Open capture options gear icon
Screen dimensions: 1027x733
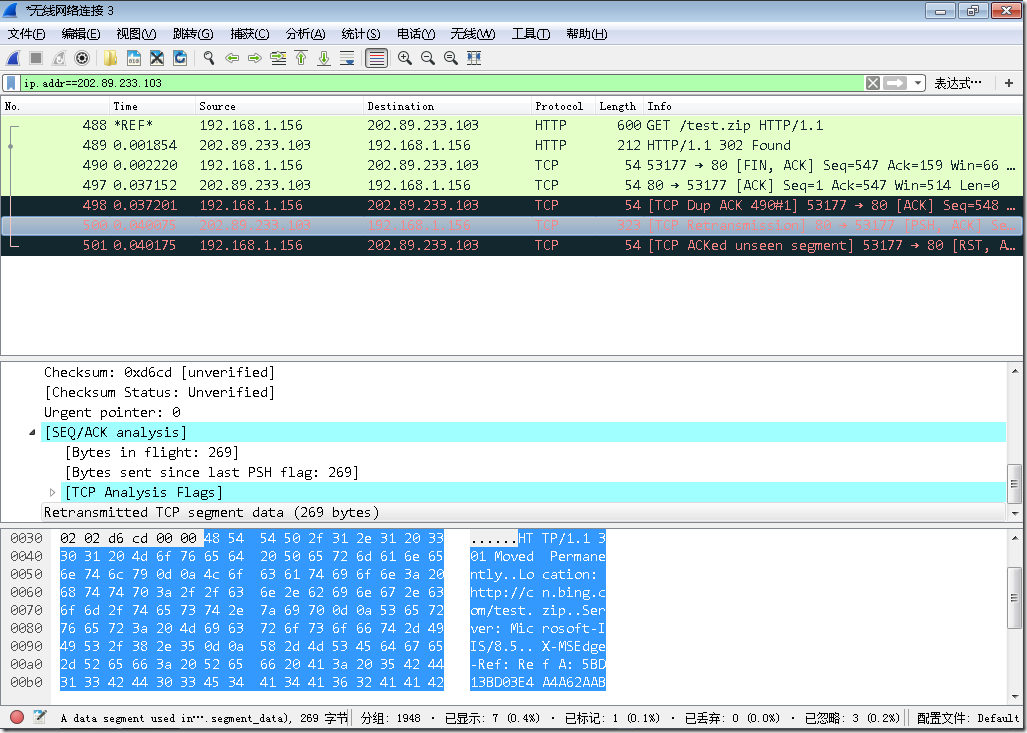tap(82, 58)
